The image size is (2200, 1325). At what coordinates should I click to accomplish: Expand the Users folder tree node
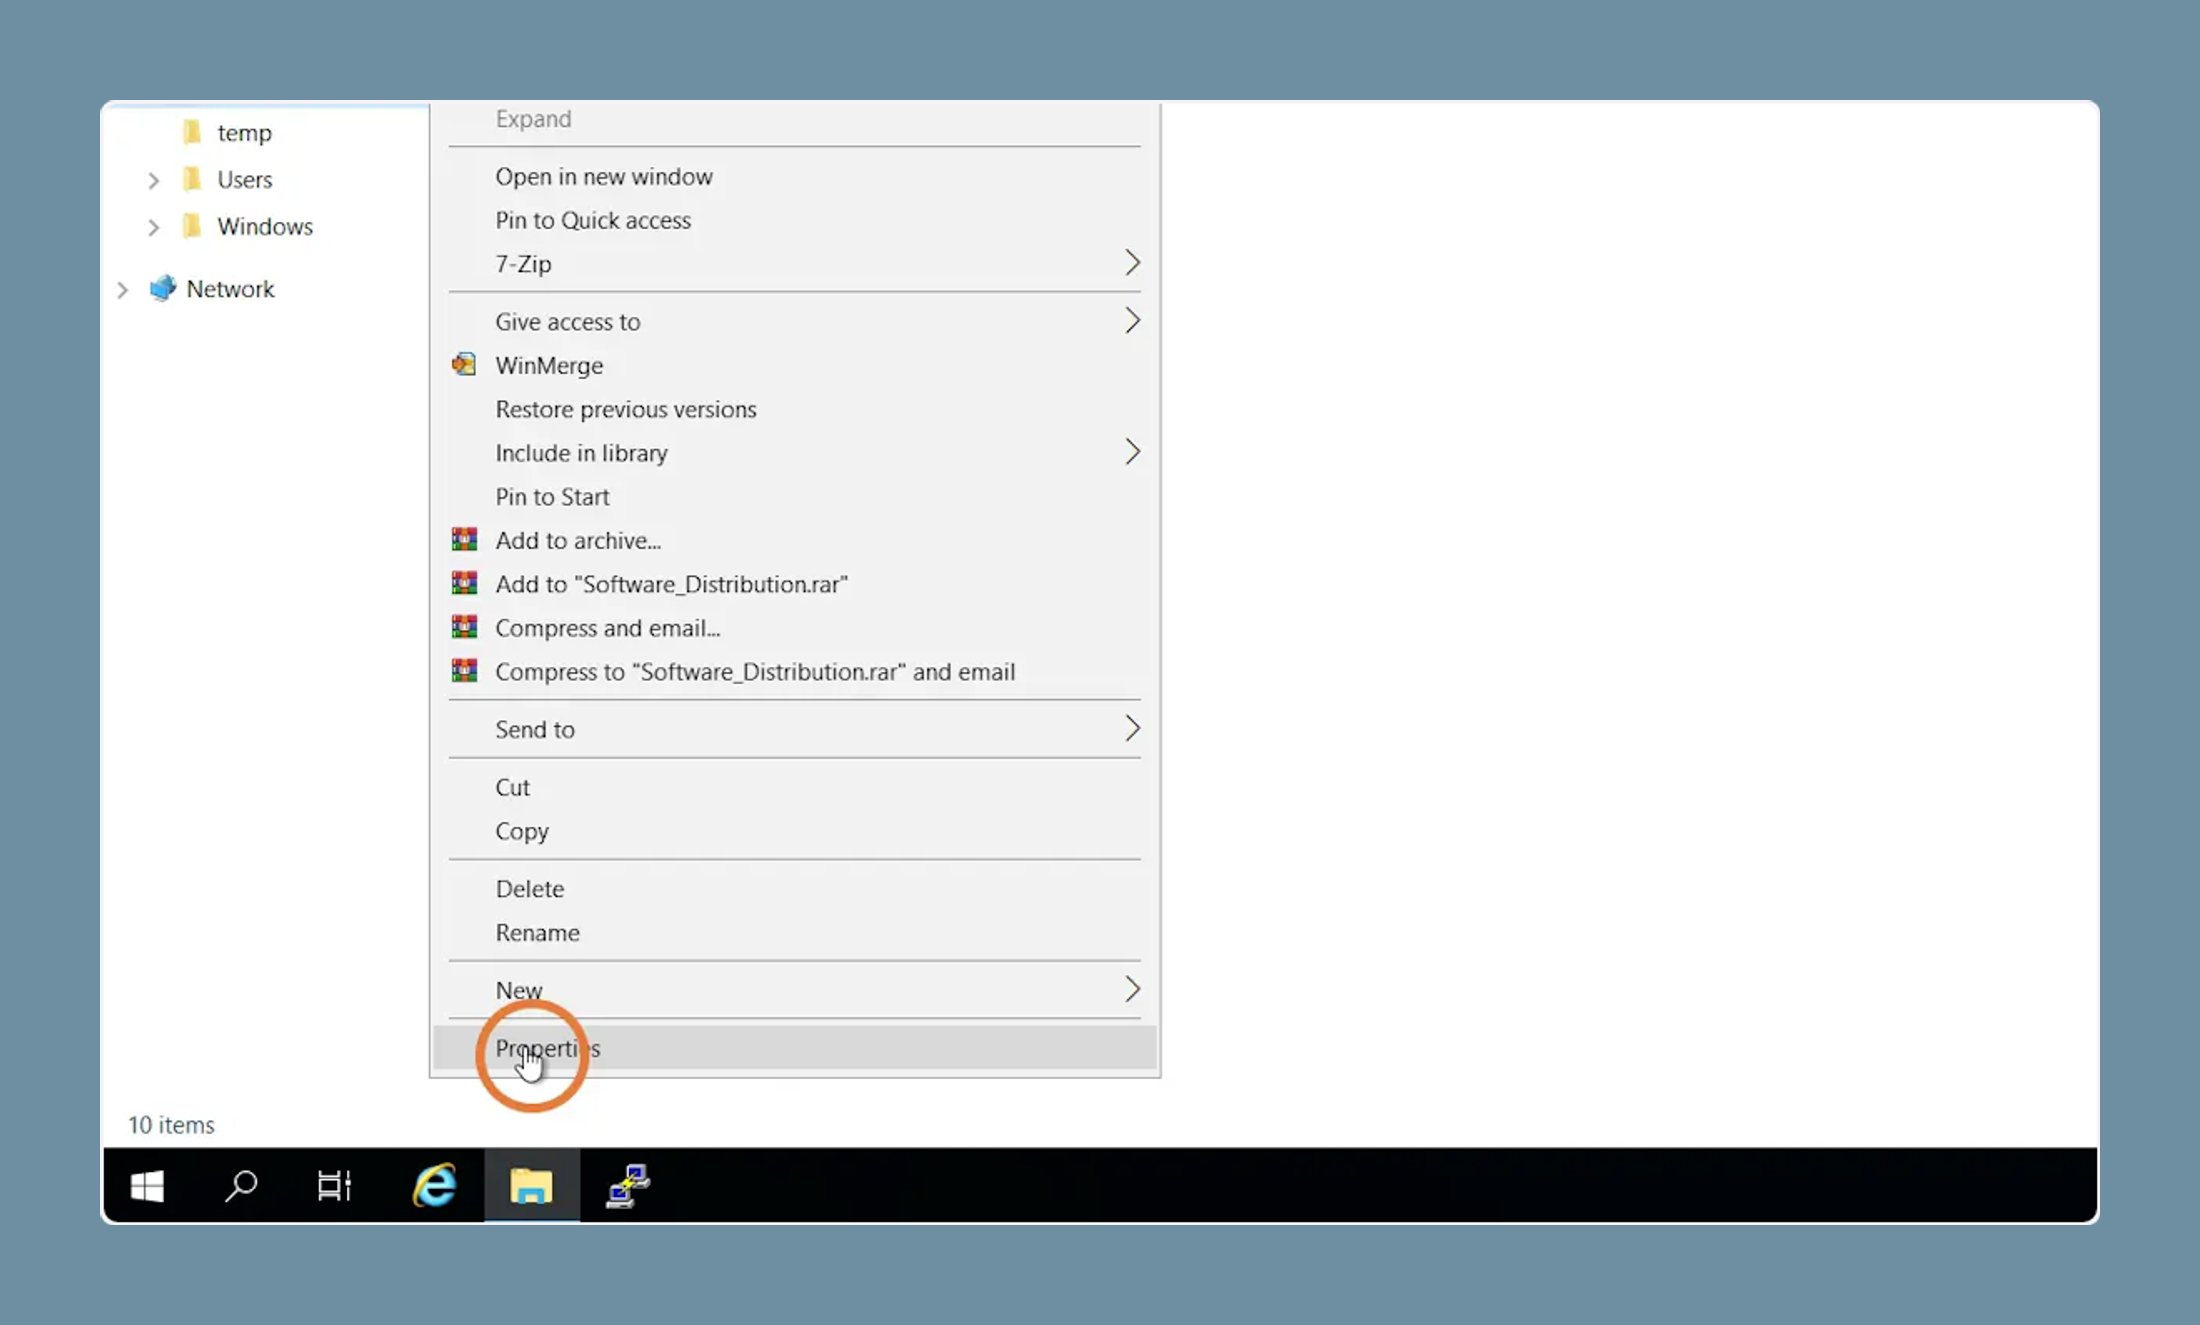153,180
